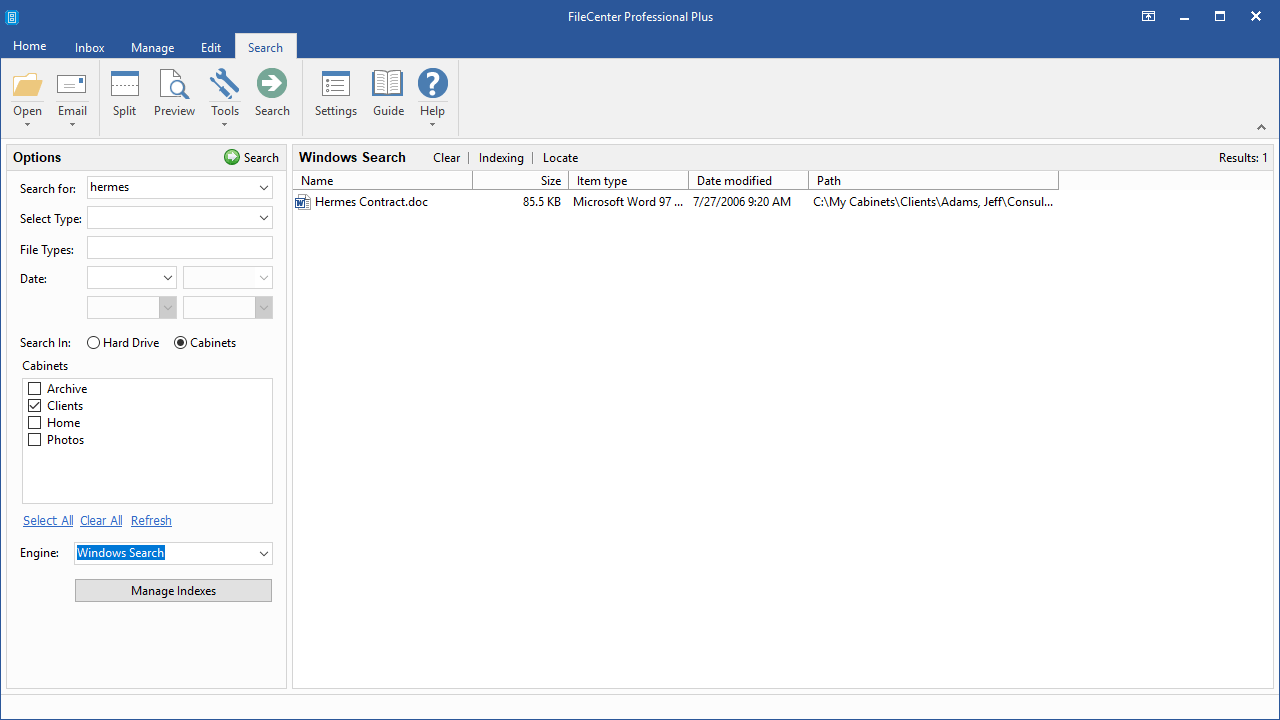Open the Inbox tab
The width and height of the screenshot is (1280, 720).
[89, 47]
